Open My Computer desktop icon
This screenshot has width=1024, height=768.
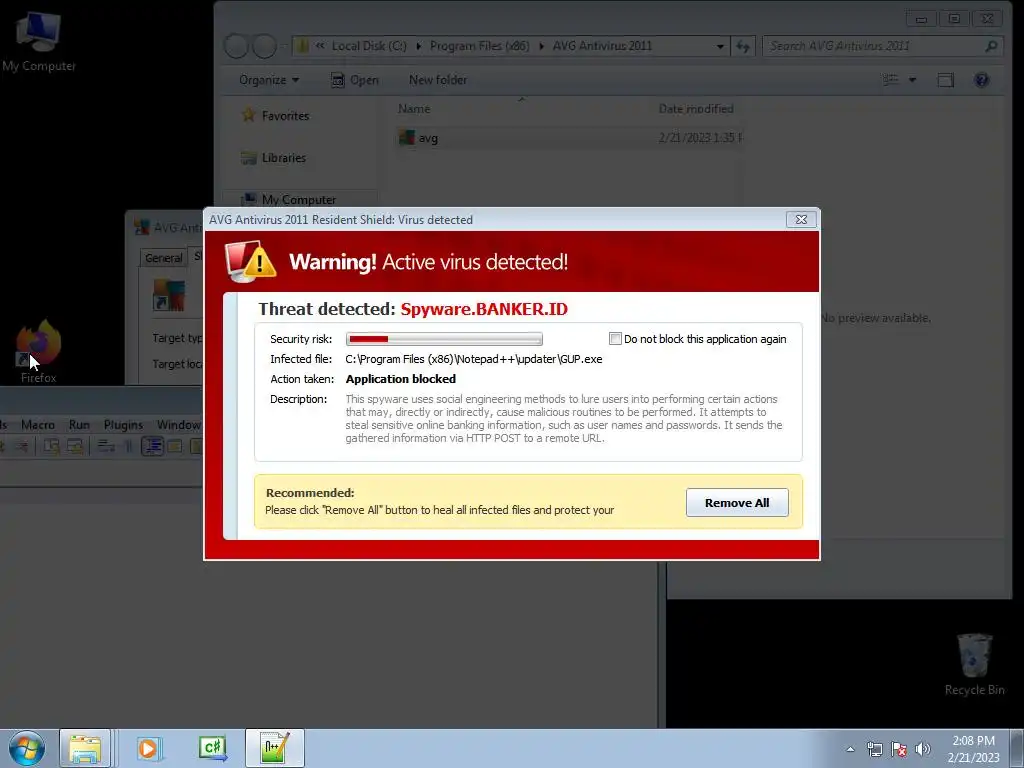pos(39,40)
